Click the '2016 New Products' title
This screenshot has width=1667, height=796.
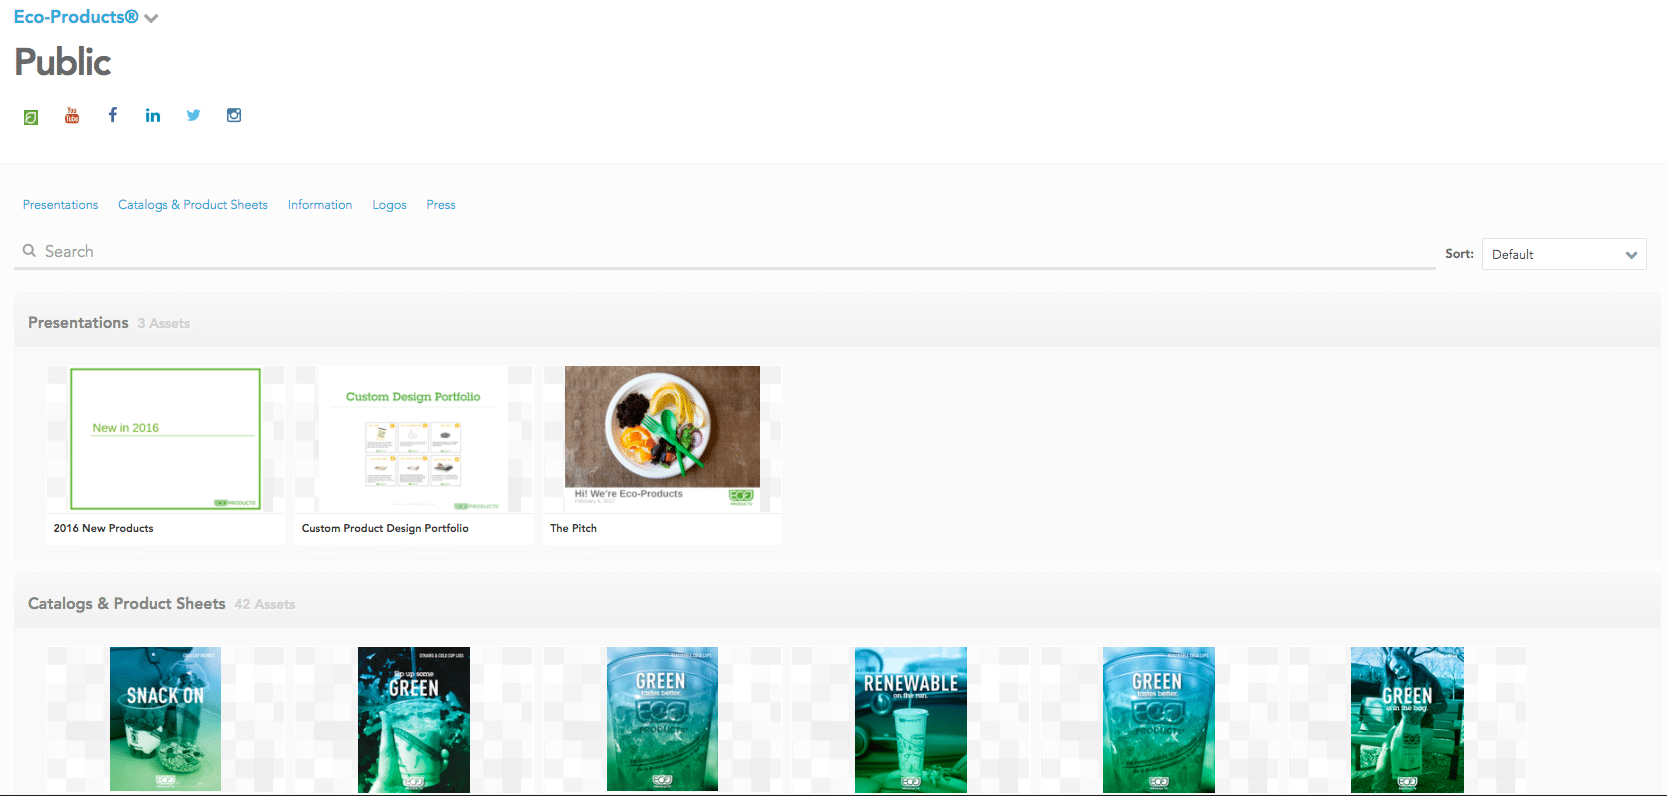point(104,528)
